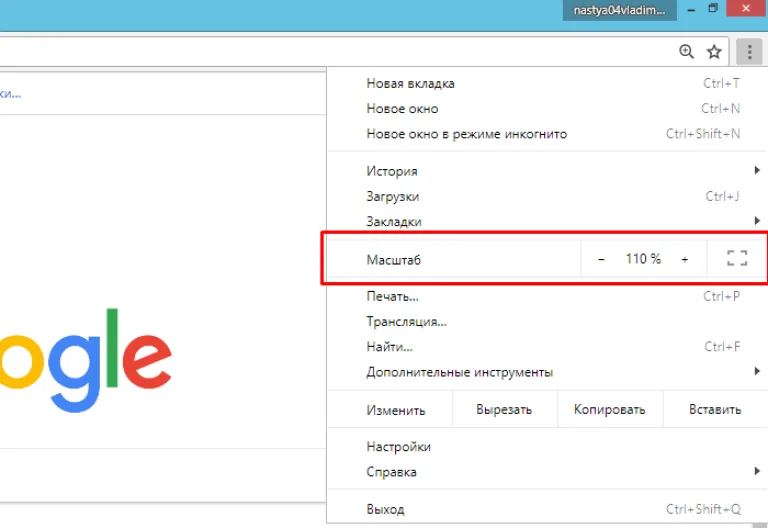Click the Изменить label
This screenshot has height=528, width=768.
click(396, 410)
